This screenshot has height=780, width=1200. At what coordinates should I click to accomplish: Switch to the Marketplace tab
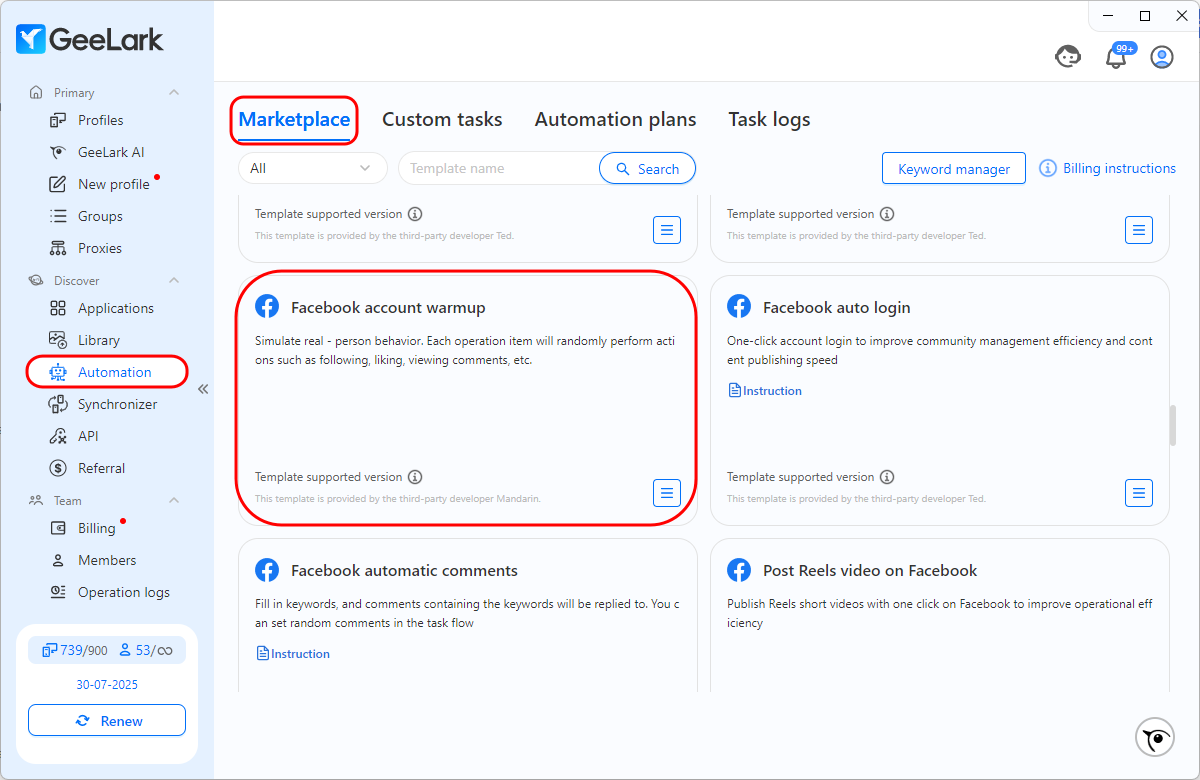(x=294, y=120)
